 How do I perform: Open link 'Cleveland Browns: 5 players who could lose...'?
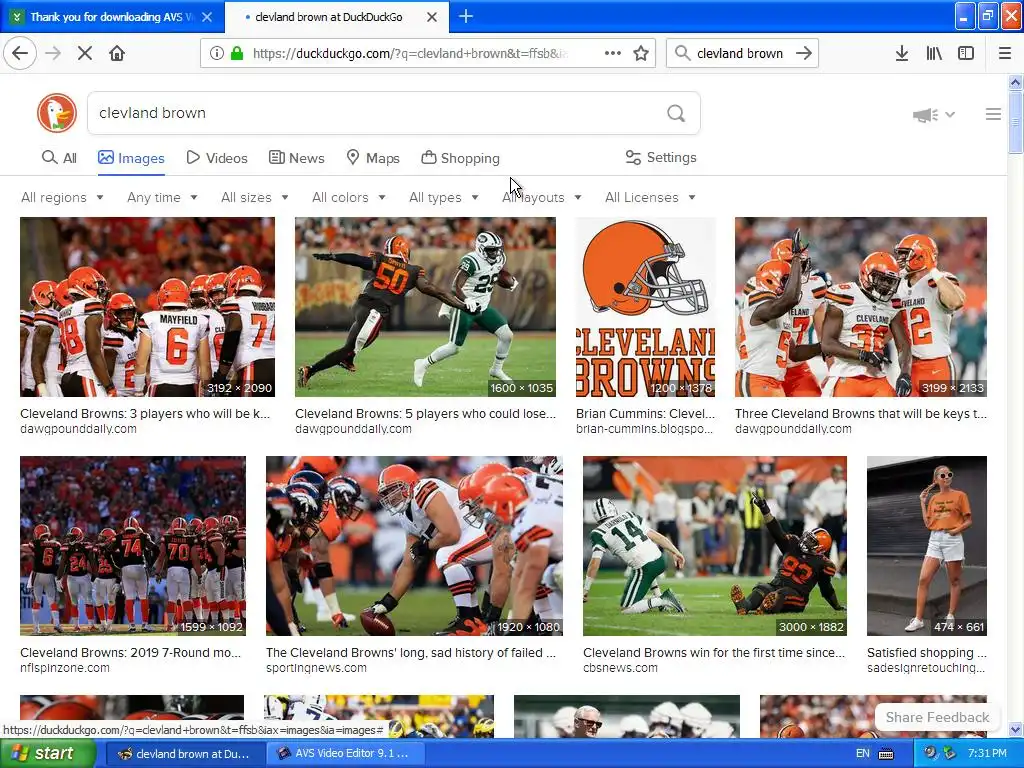pyautogui.click(x=425, y=413)
